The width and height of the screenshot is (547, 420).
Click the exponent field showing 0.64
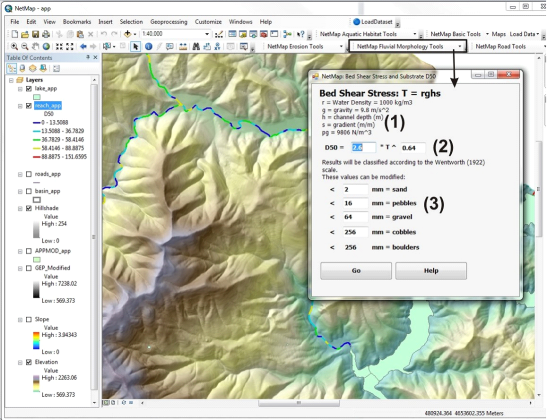[413, 148]
